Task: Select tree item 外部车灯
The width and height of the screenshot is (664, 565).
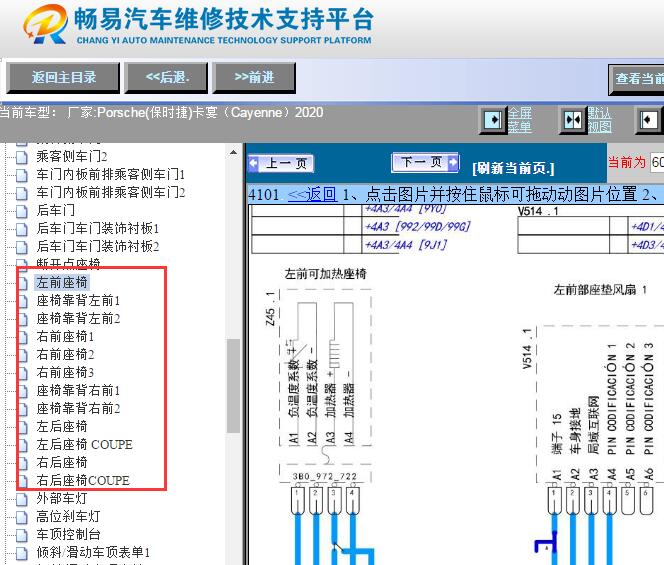Action: 62,498
